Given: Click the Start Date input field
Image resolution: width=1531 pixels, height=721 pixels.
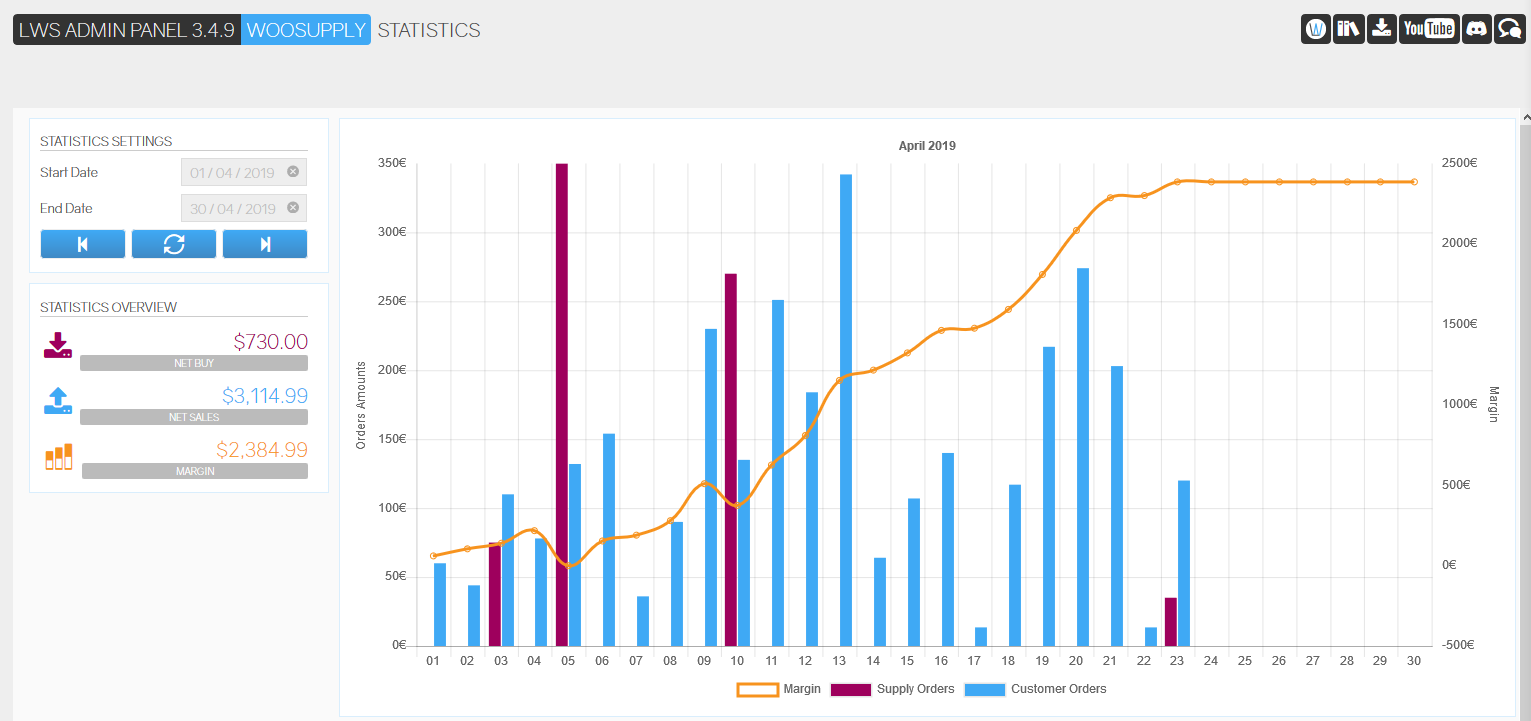Looking at the screenshot, I should [244, 172].
